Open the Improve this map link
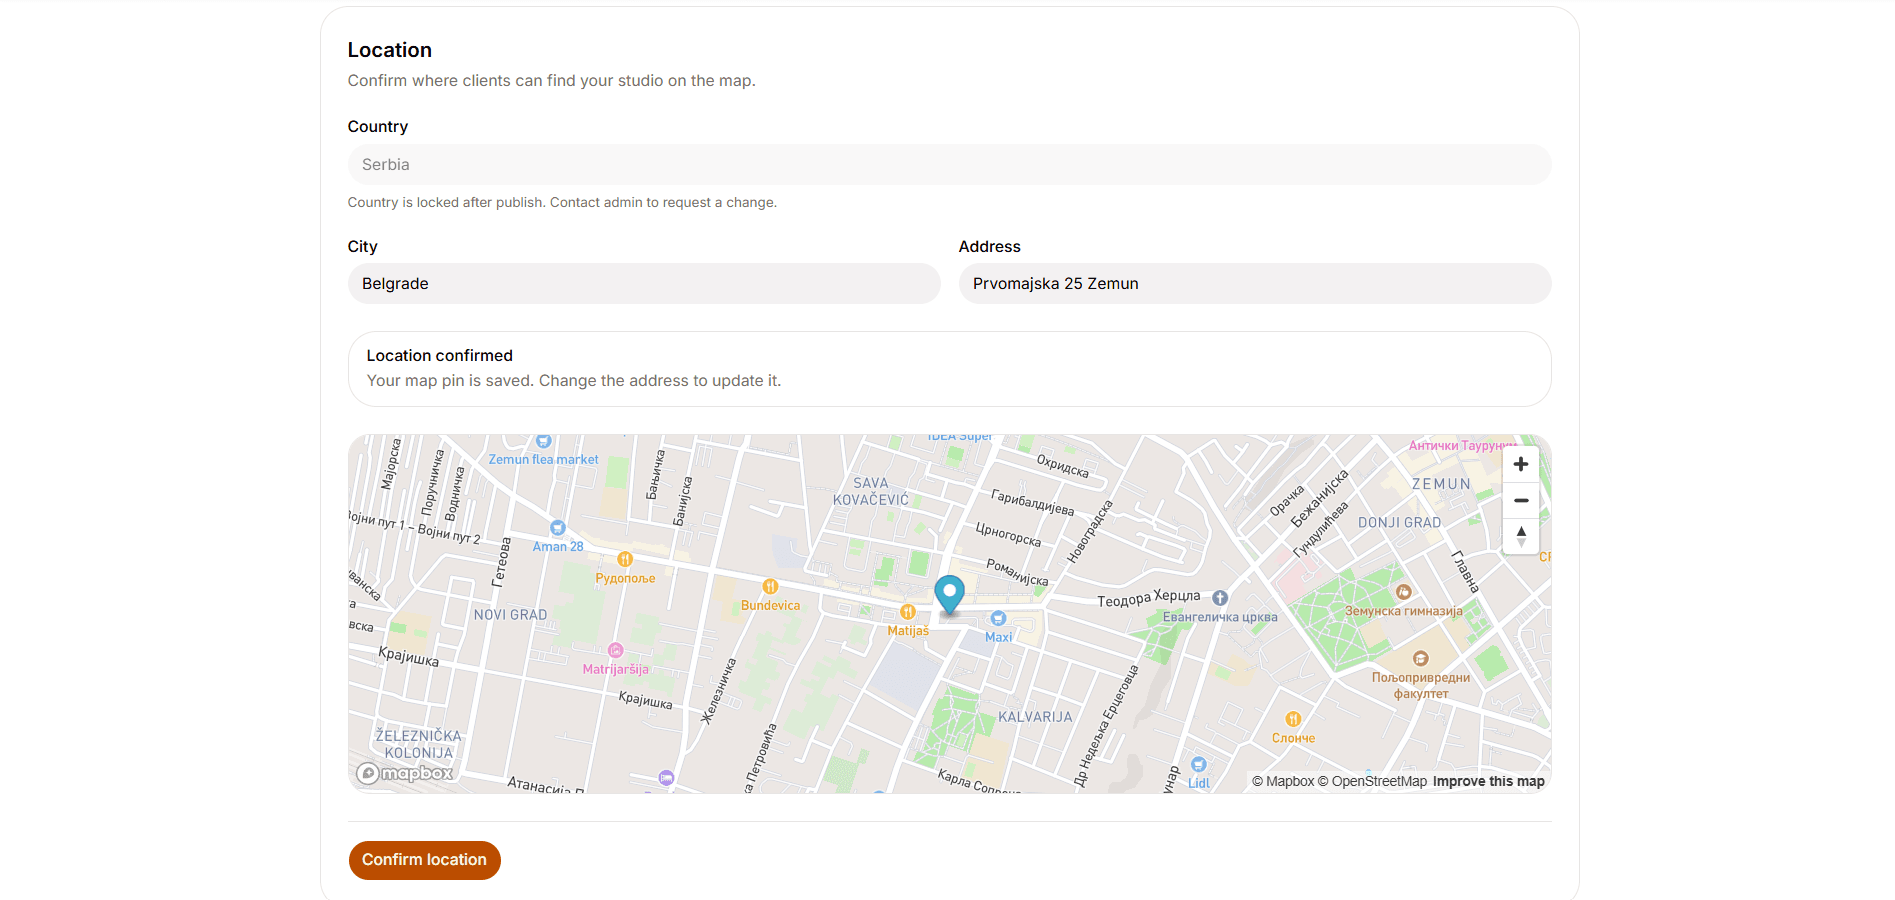This screenshot has width=1895, height=900. (1488, 782)
